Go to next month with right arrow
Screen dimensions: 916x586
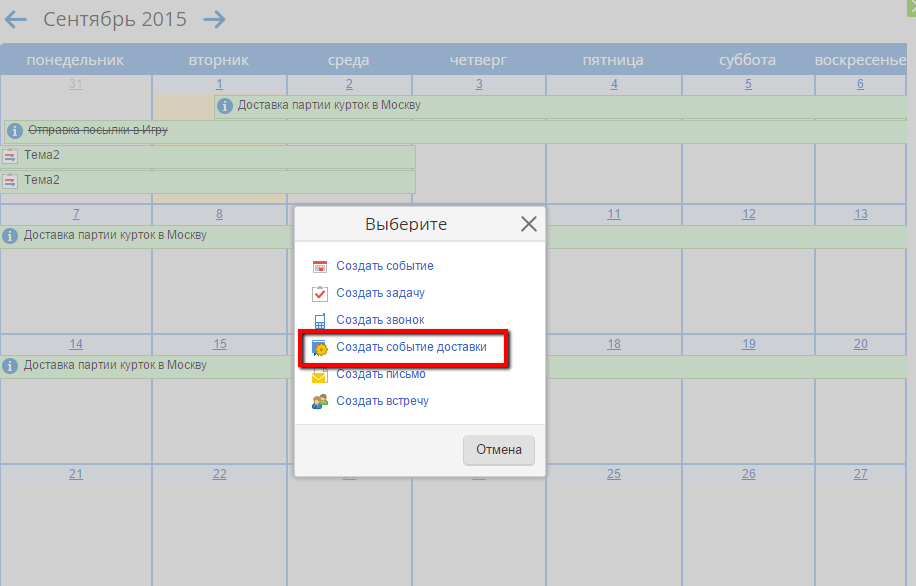coord(214,20)
